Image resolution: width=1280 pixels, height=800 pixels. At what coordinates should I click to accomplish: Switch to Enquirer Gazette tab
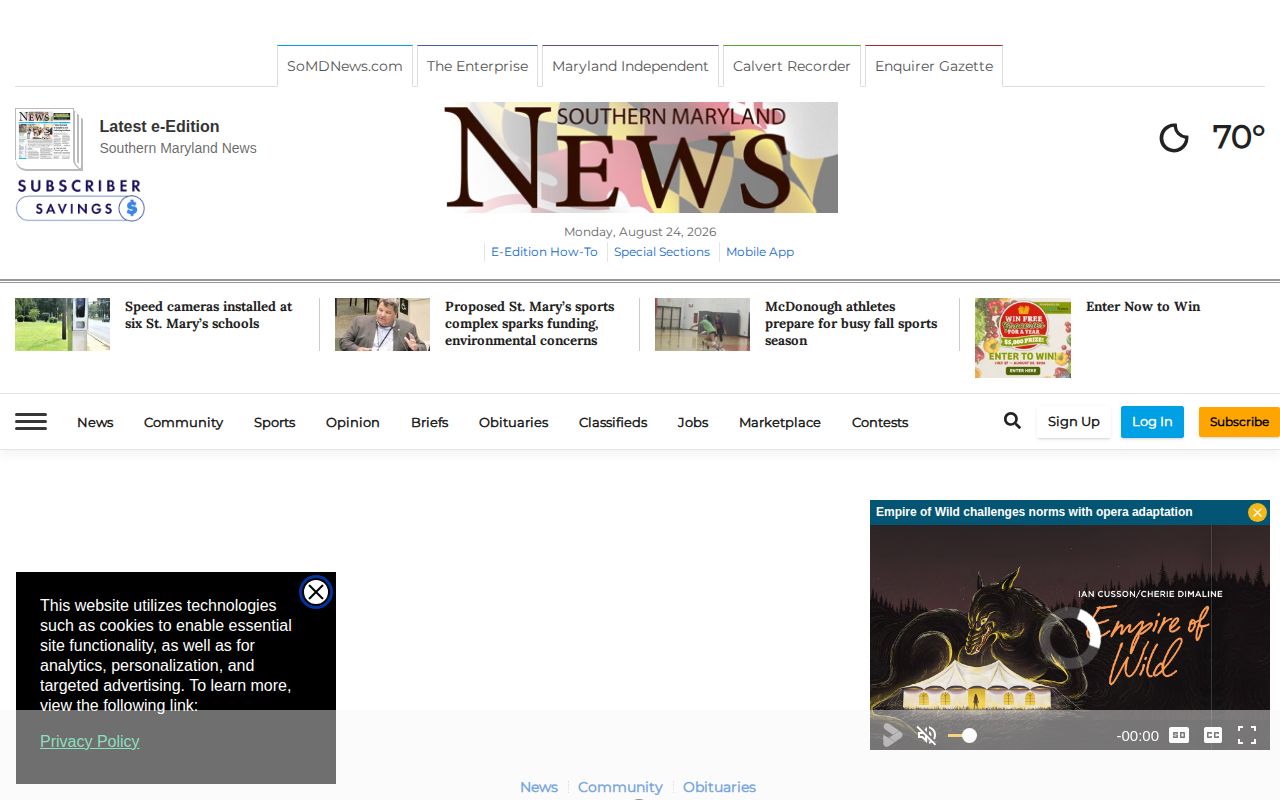click(934, 66)
